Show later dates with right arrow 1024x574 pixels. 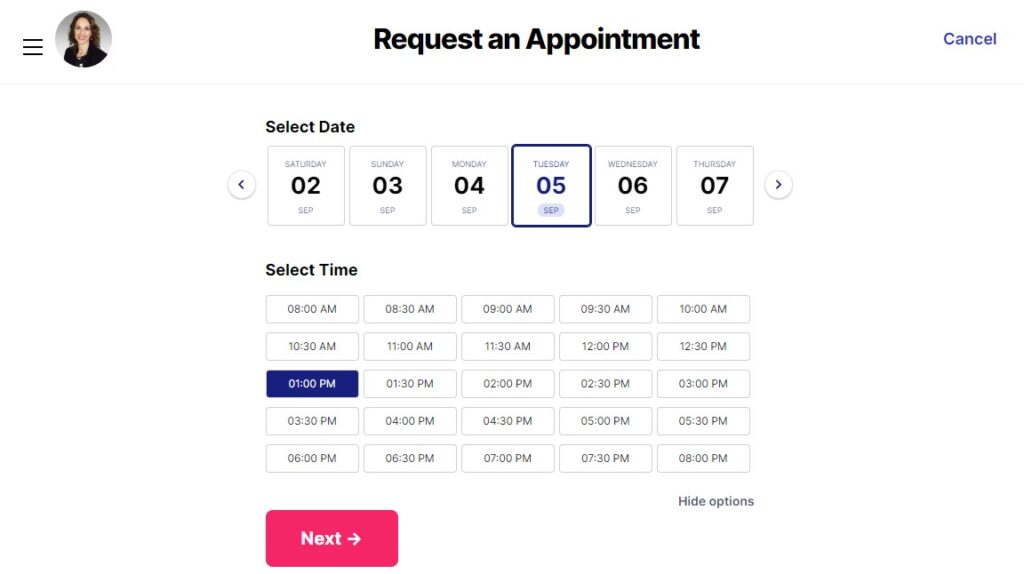coord(778,185)
